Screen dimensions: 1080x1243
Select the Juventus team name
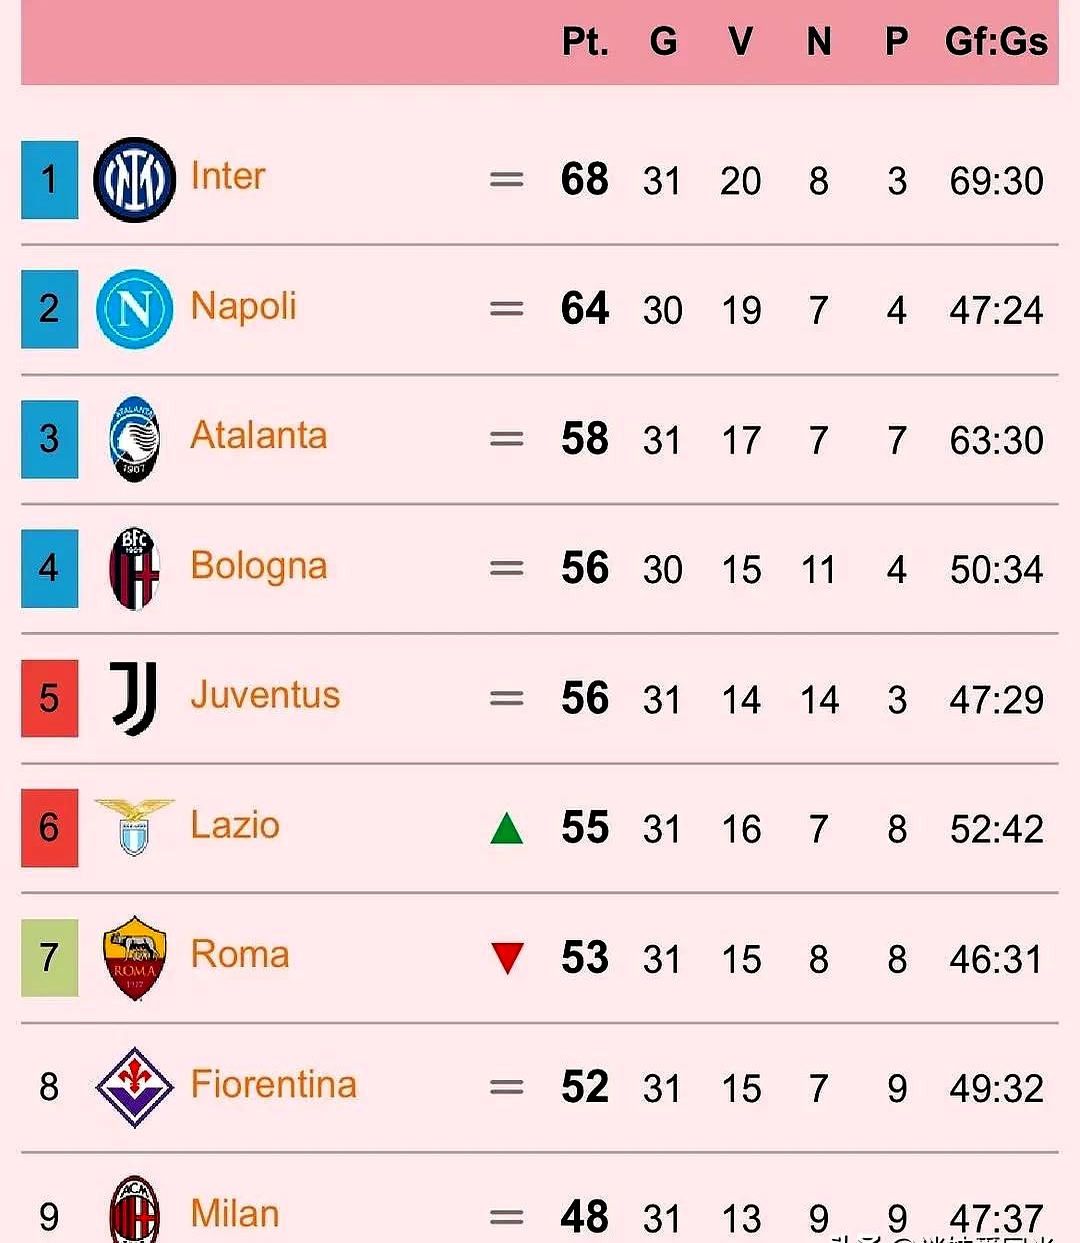[x=265, y=695]
